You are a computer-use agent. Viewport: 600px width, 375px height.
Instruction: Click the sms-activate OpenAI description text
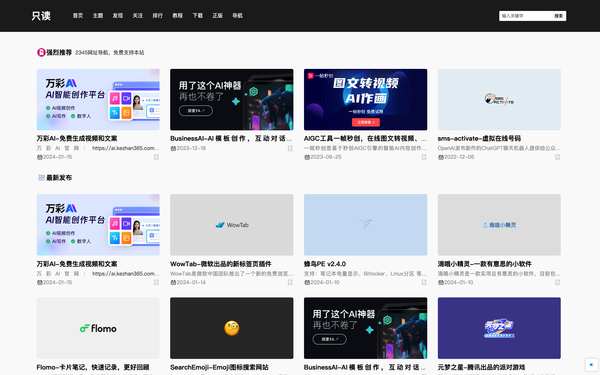click(499, 148)
